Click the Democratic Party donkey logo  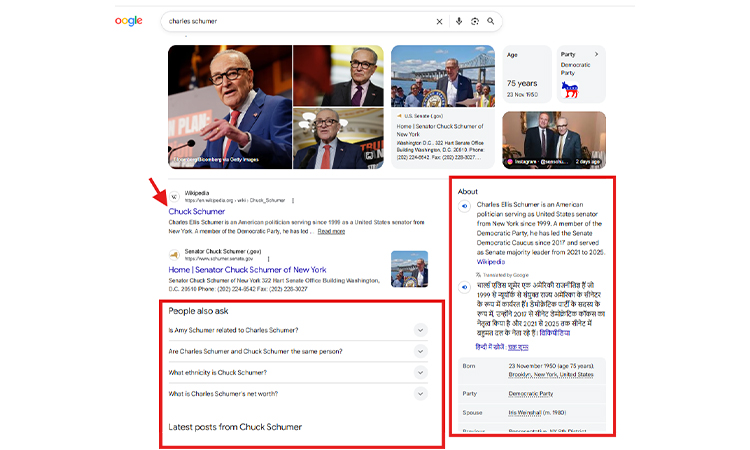570,89
